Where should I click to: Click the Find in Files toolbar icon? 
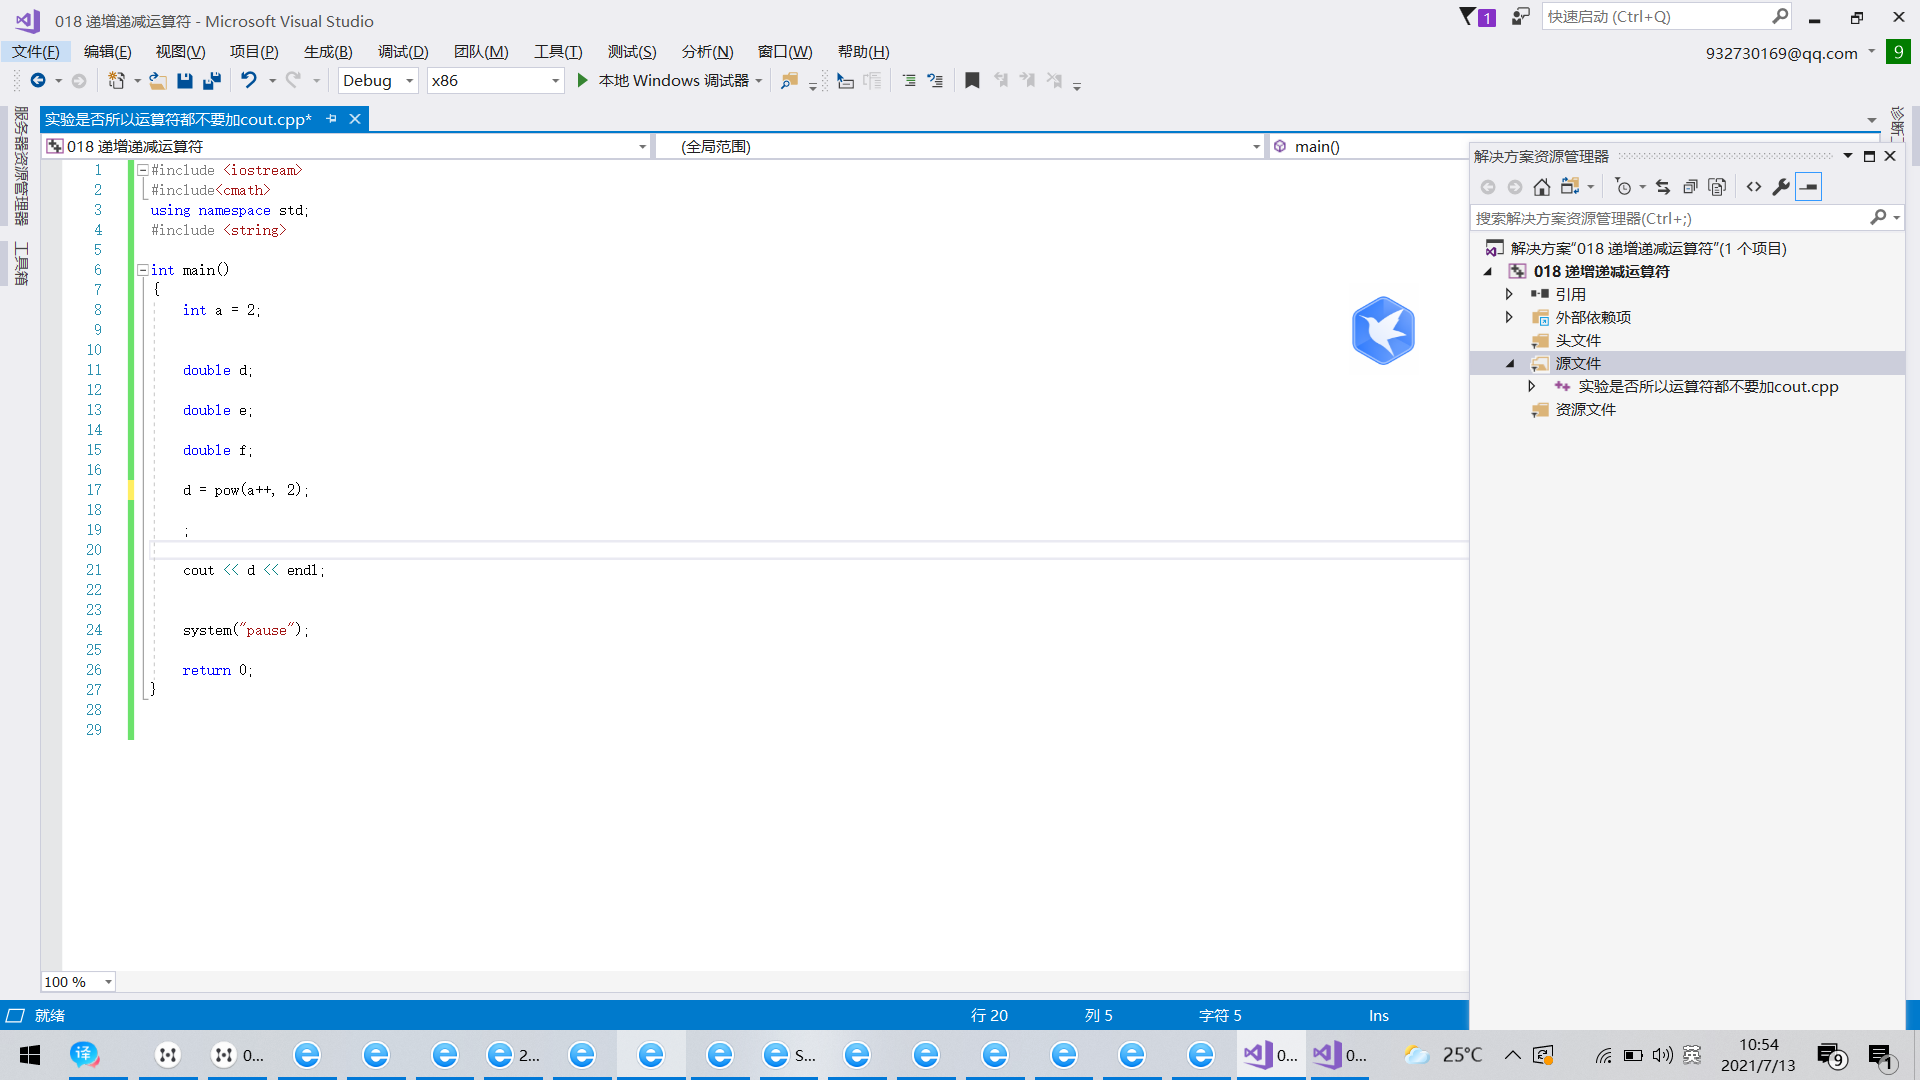click(789, 81)
